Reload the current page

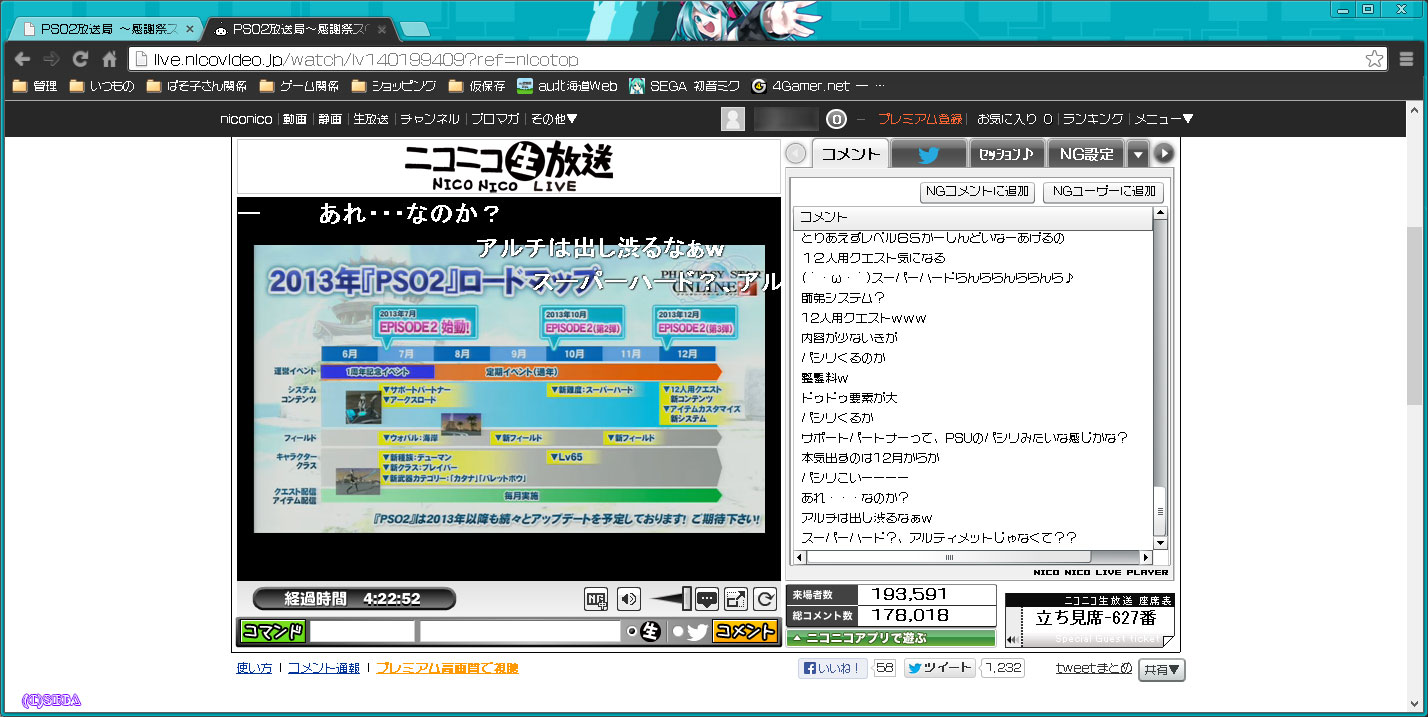point(81,59)
